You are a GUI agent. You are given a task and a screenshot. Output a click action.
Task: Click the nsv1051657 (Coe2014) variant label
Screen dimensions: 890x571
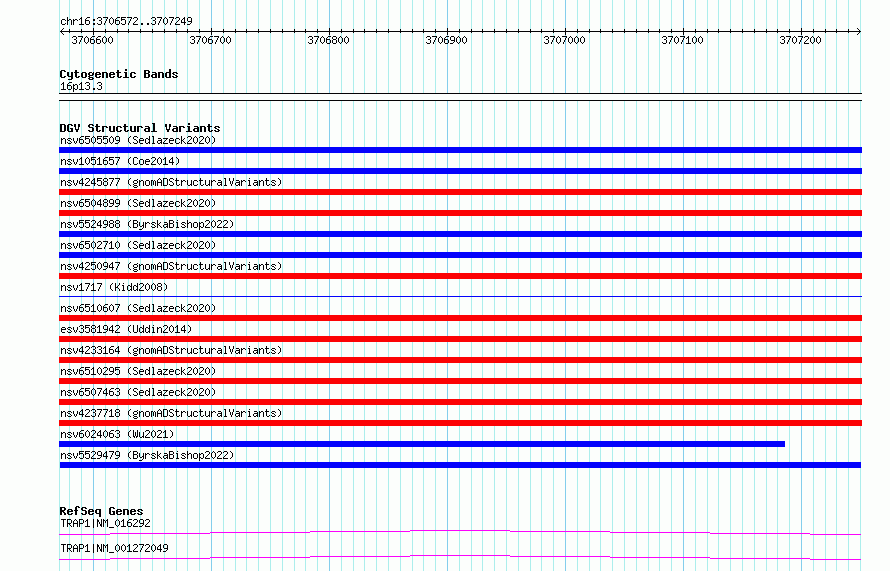(120, 161)
